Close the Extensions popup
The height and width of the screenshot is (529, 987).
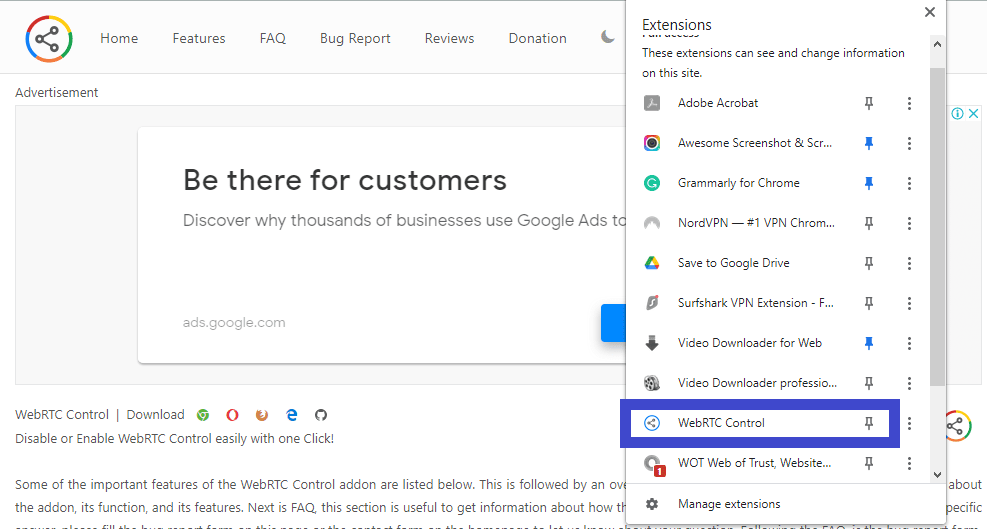click(x=930, y=12)
